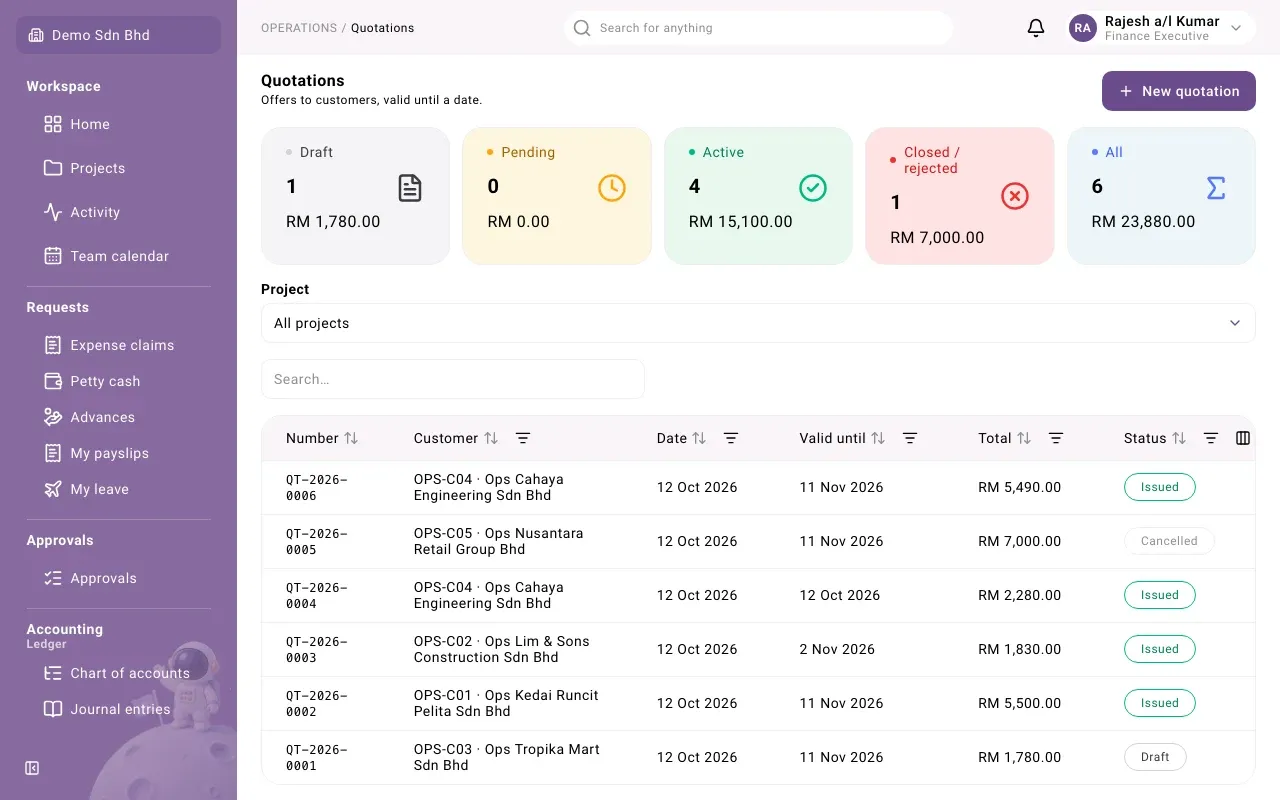
Task: Open the column chooser icon in the table header
Action: [x=1243, y=438]
